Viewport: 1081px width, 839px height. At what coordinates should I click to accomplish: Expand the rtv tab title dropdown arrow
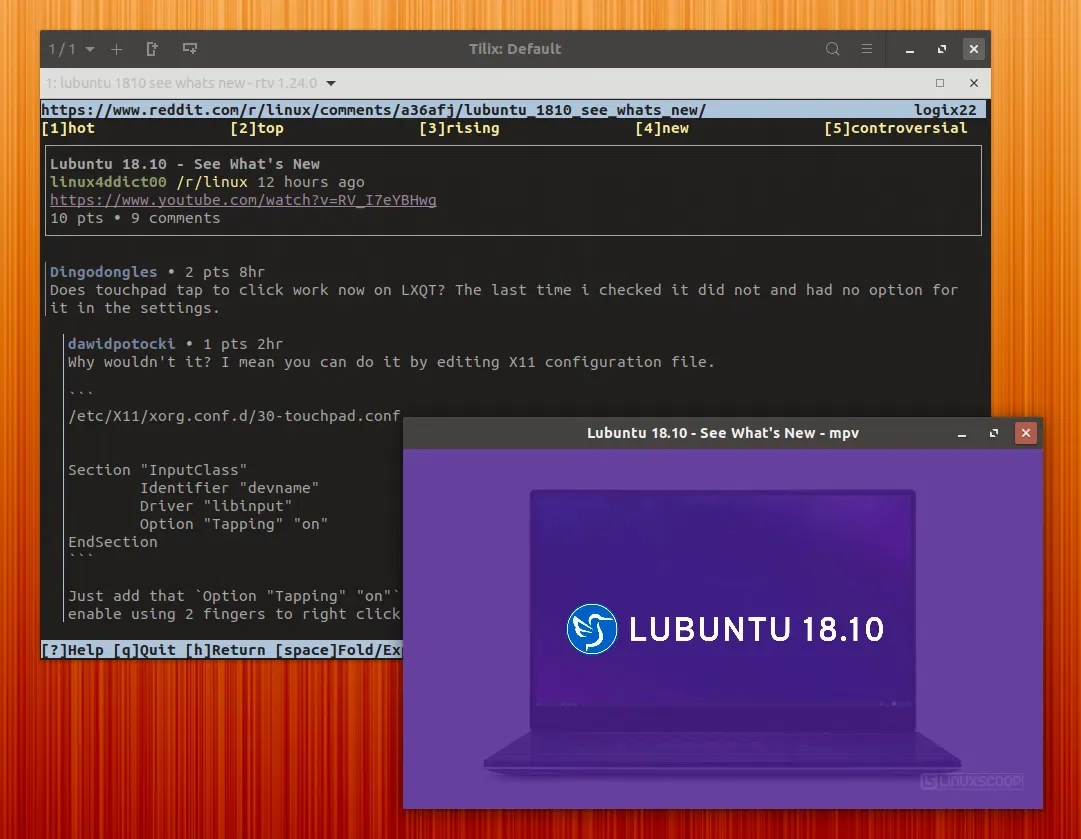pyautogui.click(x=330, y=83)
